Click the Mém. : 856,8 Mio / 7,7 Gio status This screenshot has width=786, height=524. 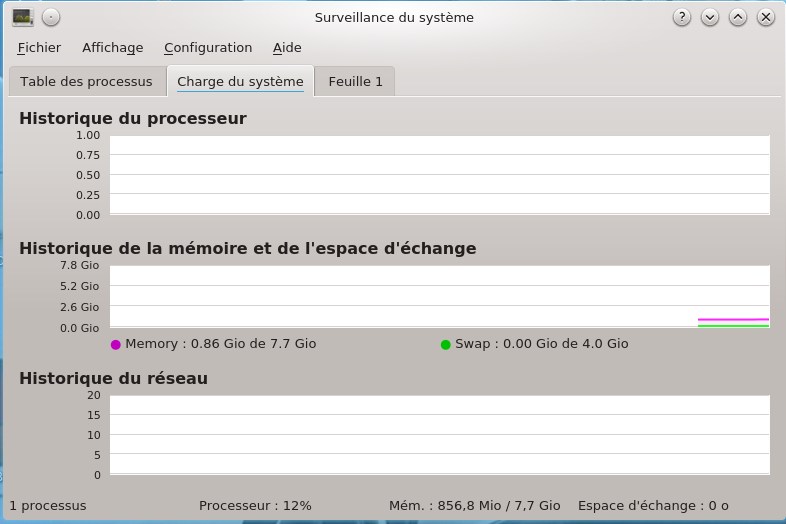pyautogui.click(x=475, y=505)
